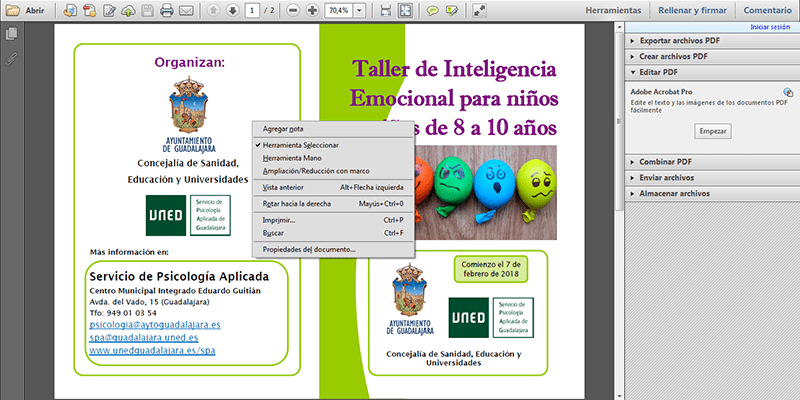Click the sign document pen icon
The width and height of the screenshot is (800, 400).
coord(109,10)
